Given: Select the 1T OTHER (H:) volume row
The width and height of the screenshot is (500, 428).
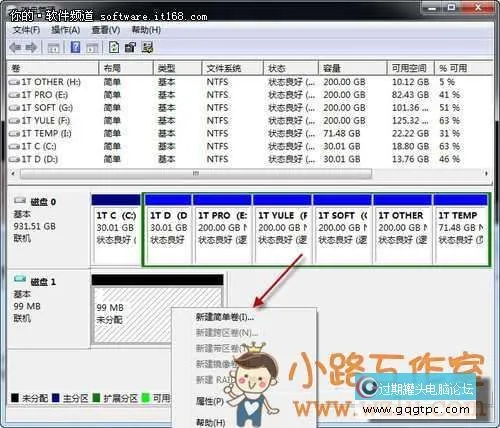Looking at the screenshot, I should pos(250,82).
